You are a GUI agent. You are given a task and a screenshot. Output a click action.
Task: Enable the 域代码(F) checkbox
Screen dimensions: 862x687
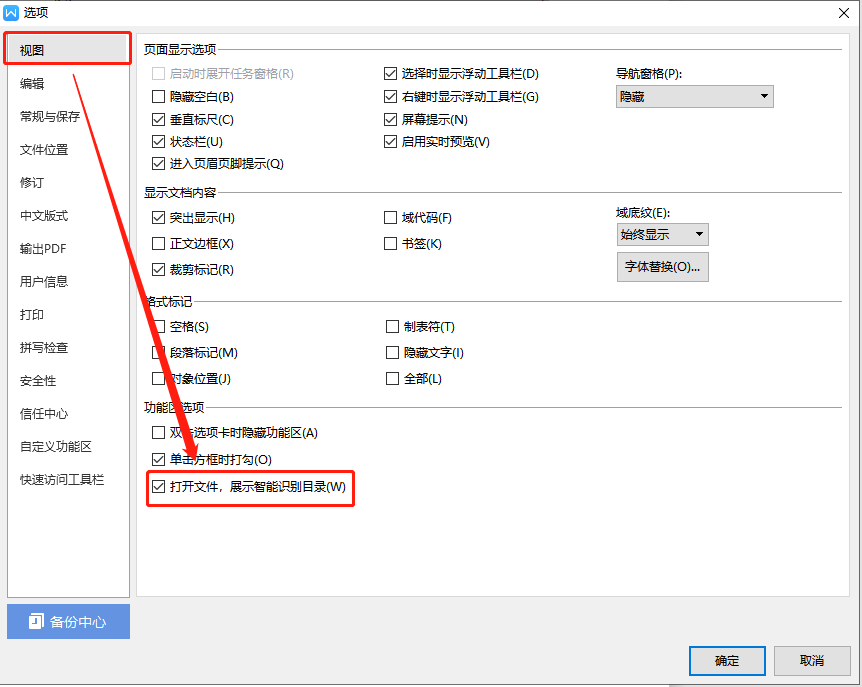pyautogui.click(x=390, y=218)
